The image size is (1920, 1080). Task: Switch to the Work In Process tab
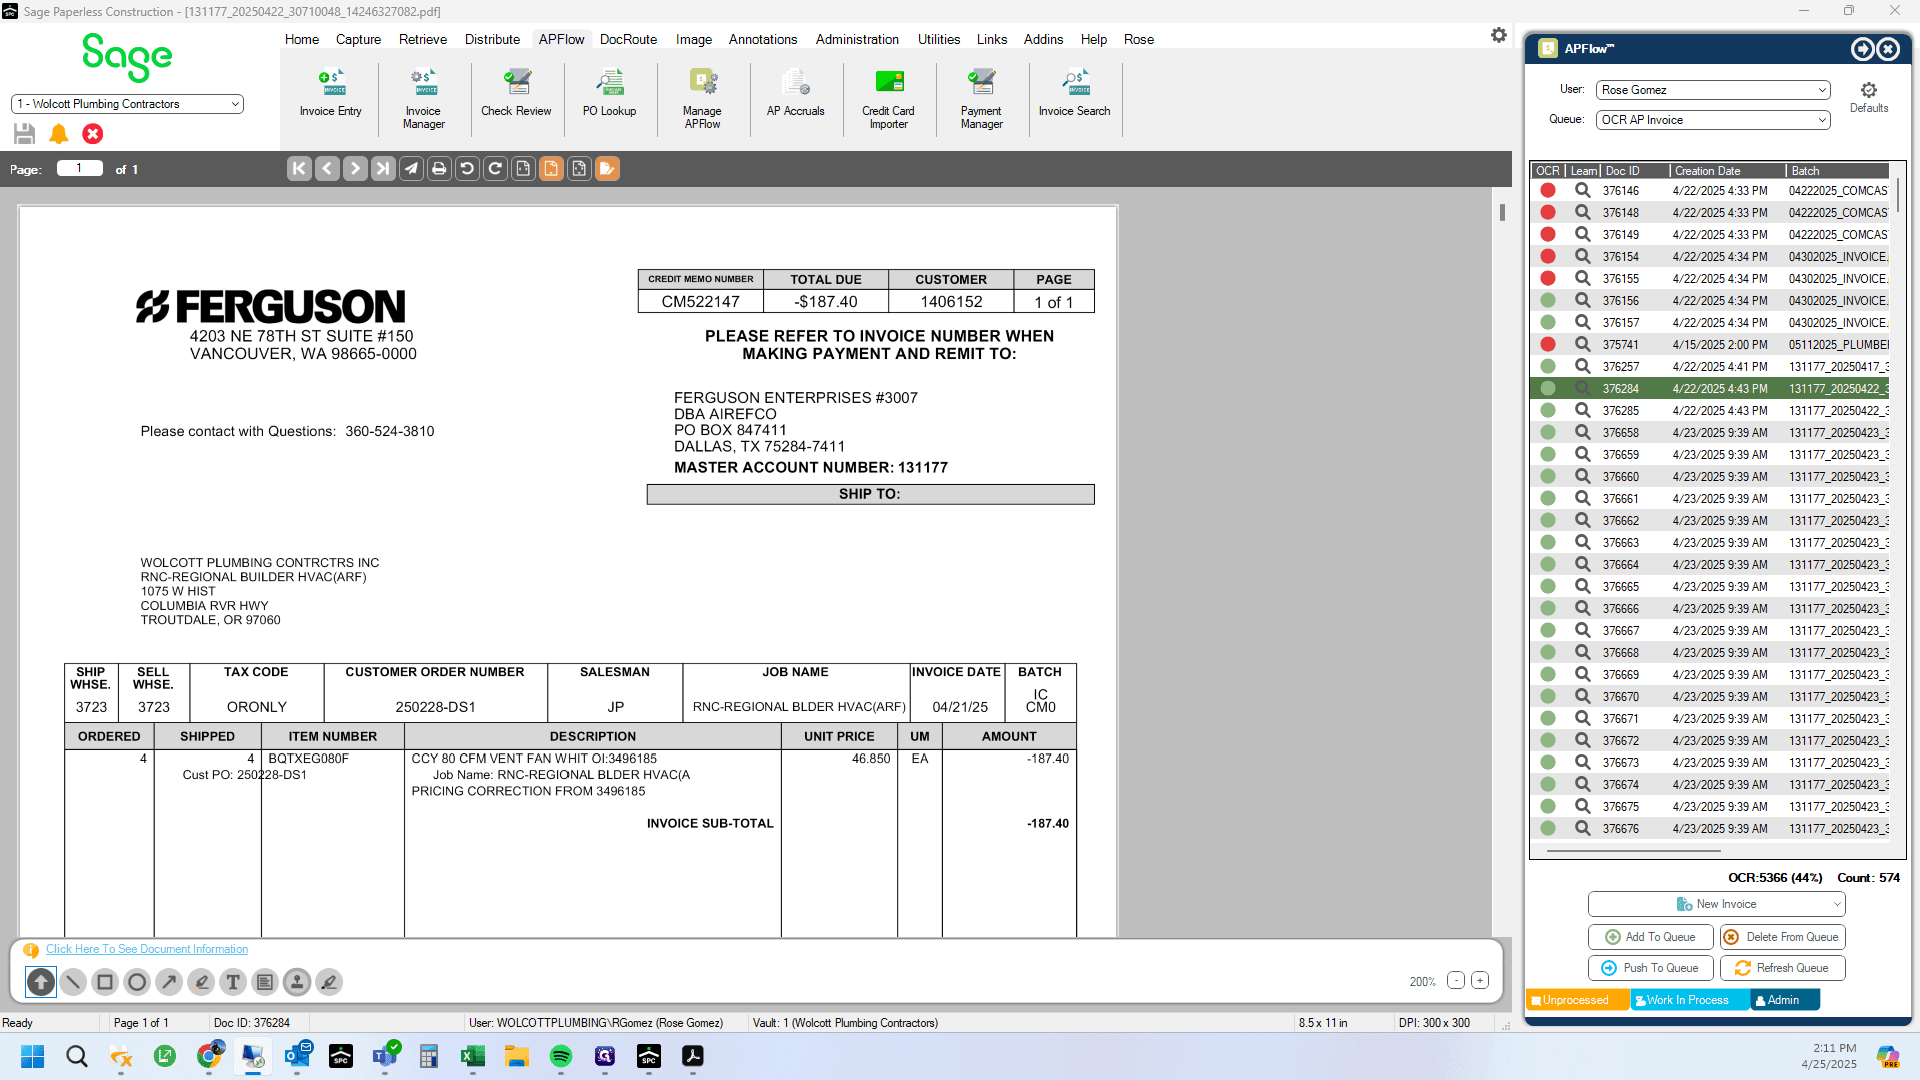point(1688,1000)
